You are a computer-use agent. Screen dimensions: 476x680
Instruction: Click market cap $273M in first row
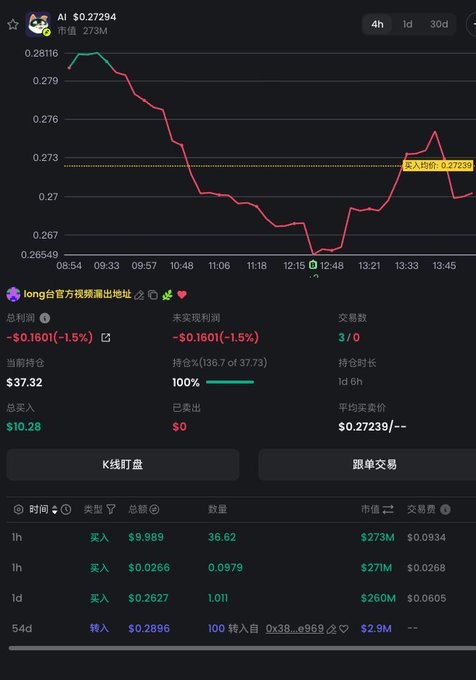tap(378, 537)
